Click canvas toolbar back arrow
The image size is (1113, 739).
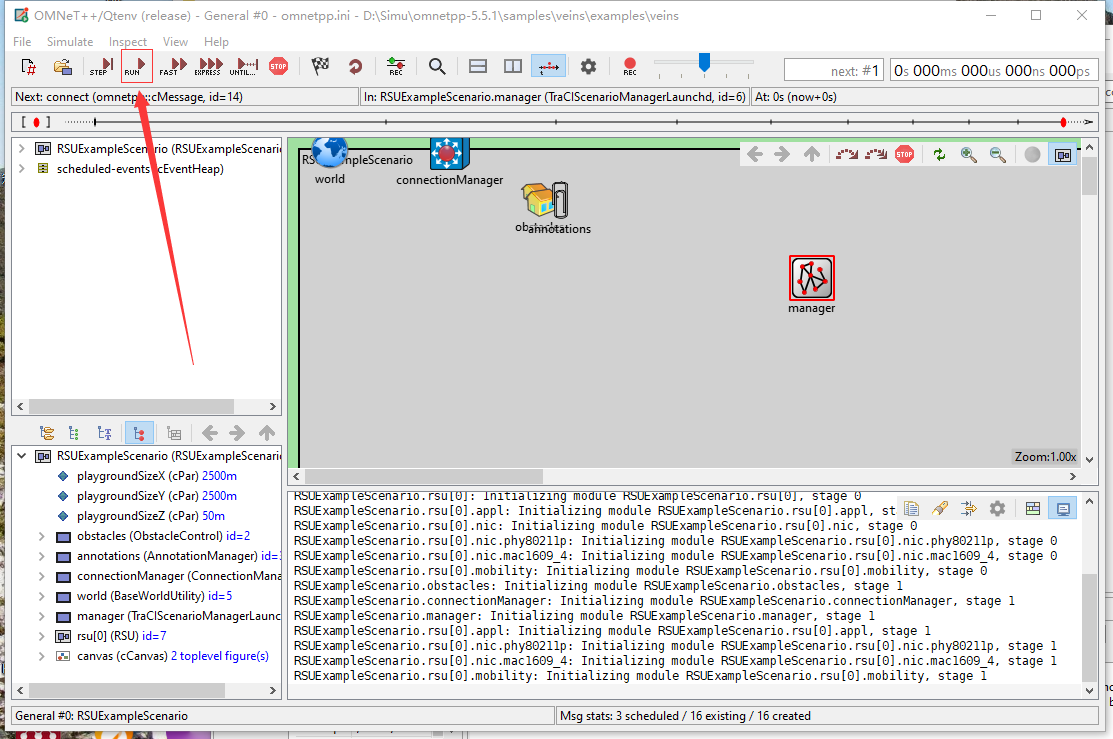click(x=755, y=154)
